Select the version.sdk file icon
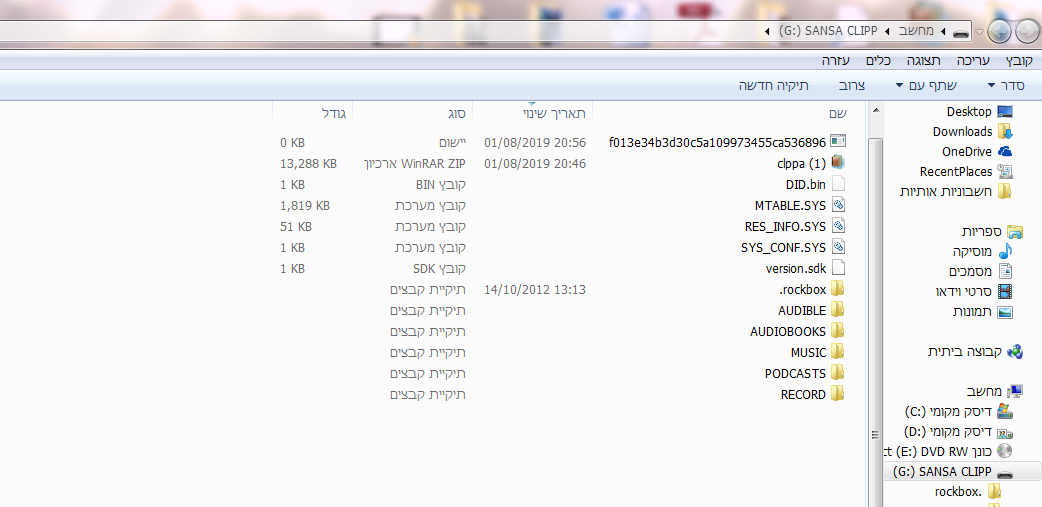1042x507 pixels. [838, 268]
